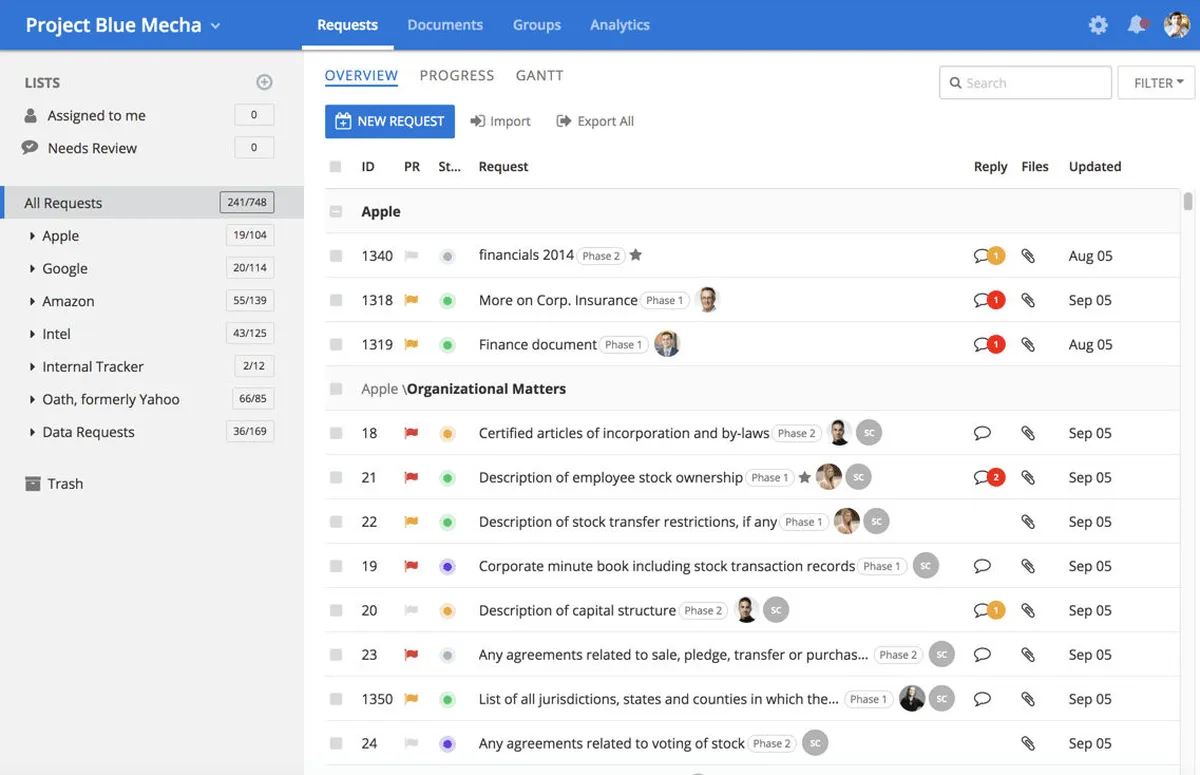Click the red priority flag on request 18
This screenshot has width=1200, height=775.
[410, 433]
